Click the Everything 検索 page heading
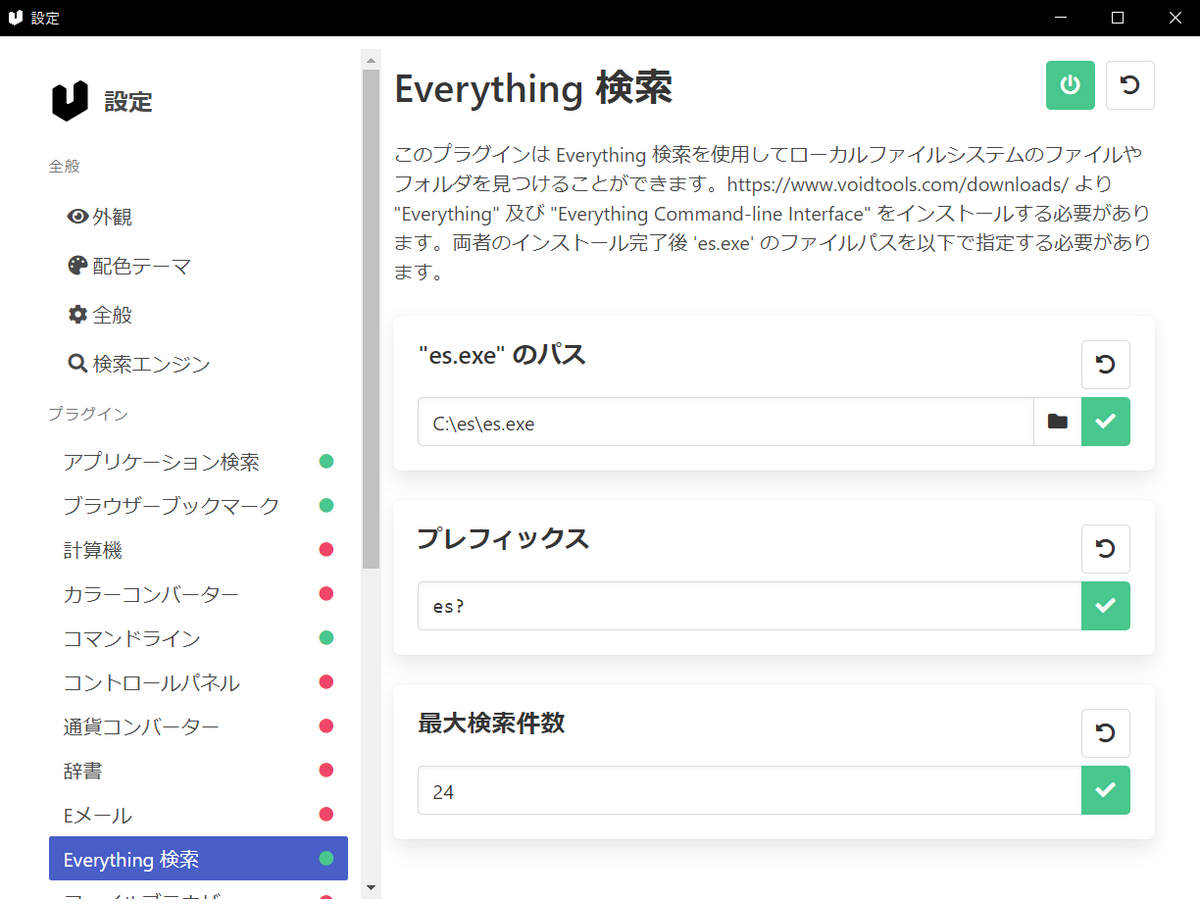The width and height of the screenshot is (1200, 907). 533,88
